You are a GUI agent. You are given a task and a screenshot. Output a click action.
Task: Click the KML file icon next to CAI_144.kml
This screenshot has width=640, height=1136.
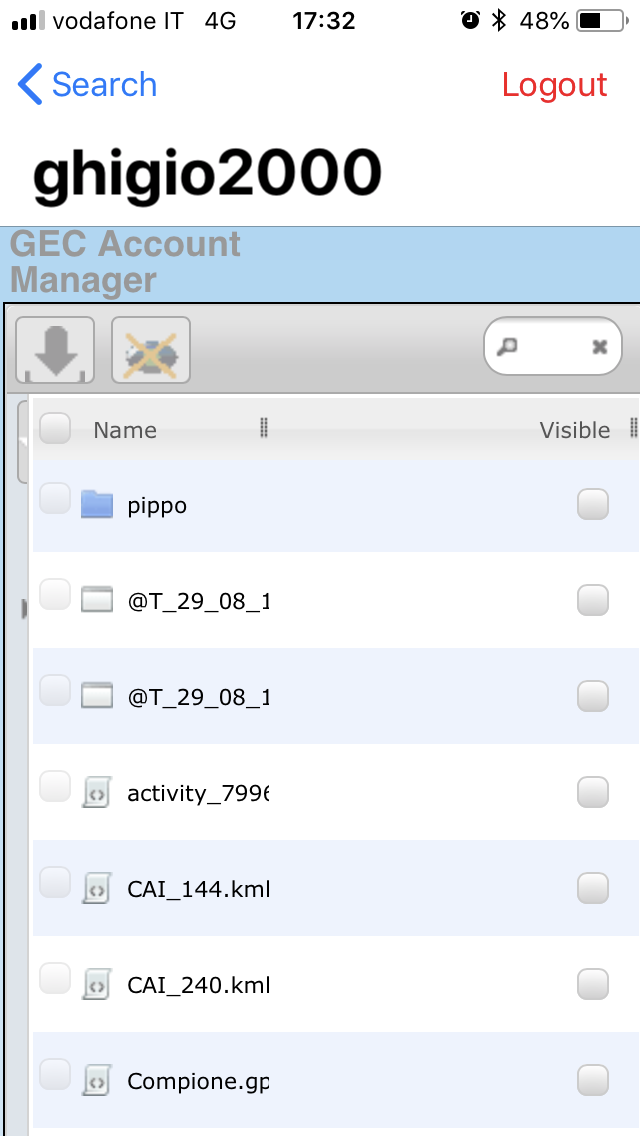(96, 888)
